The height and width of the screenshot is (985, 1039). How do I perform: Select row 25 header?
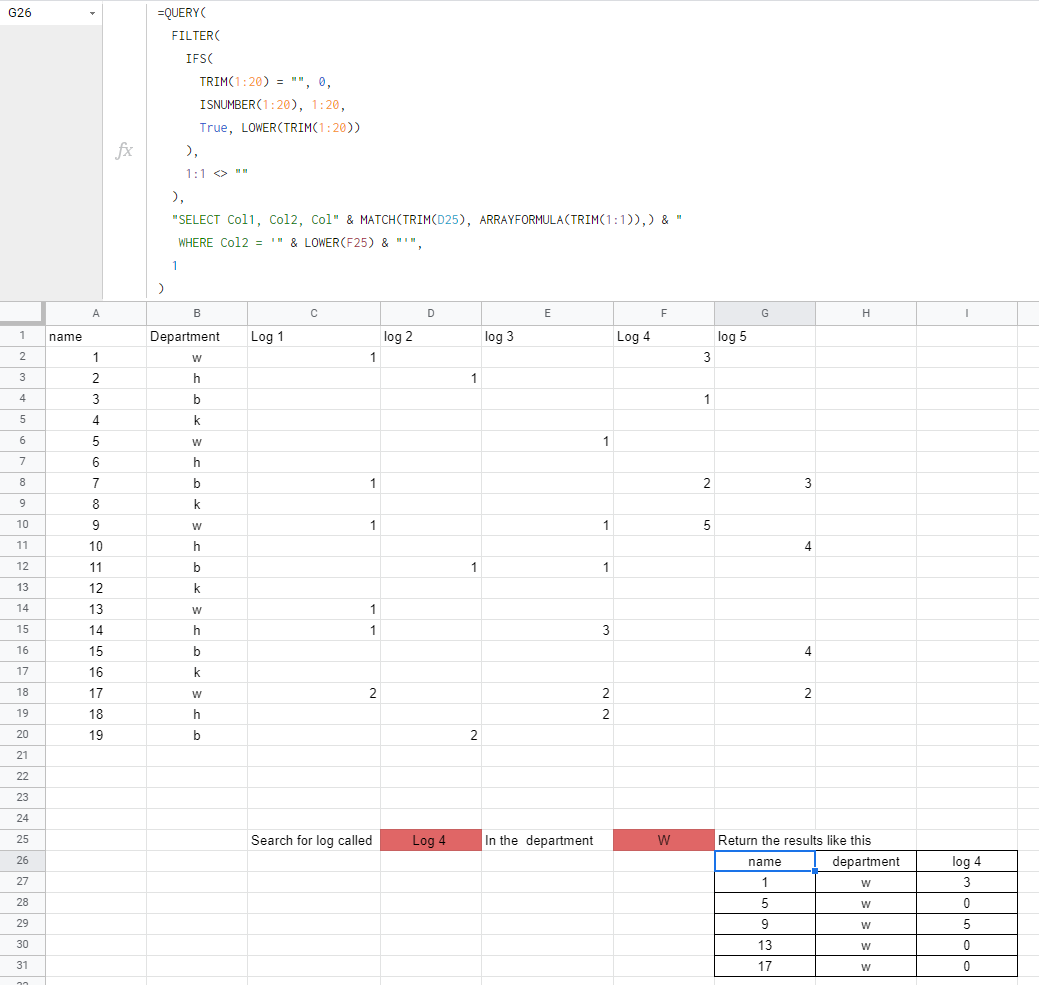point(22,840)
